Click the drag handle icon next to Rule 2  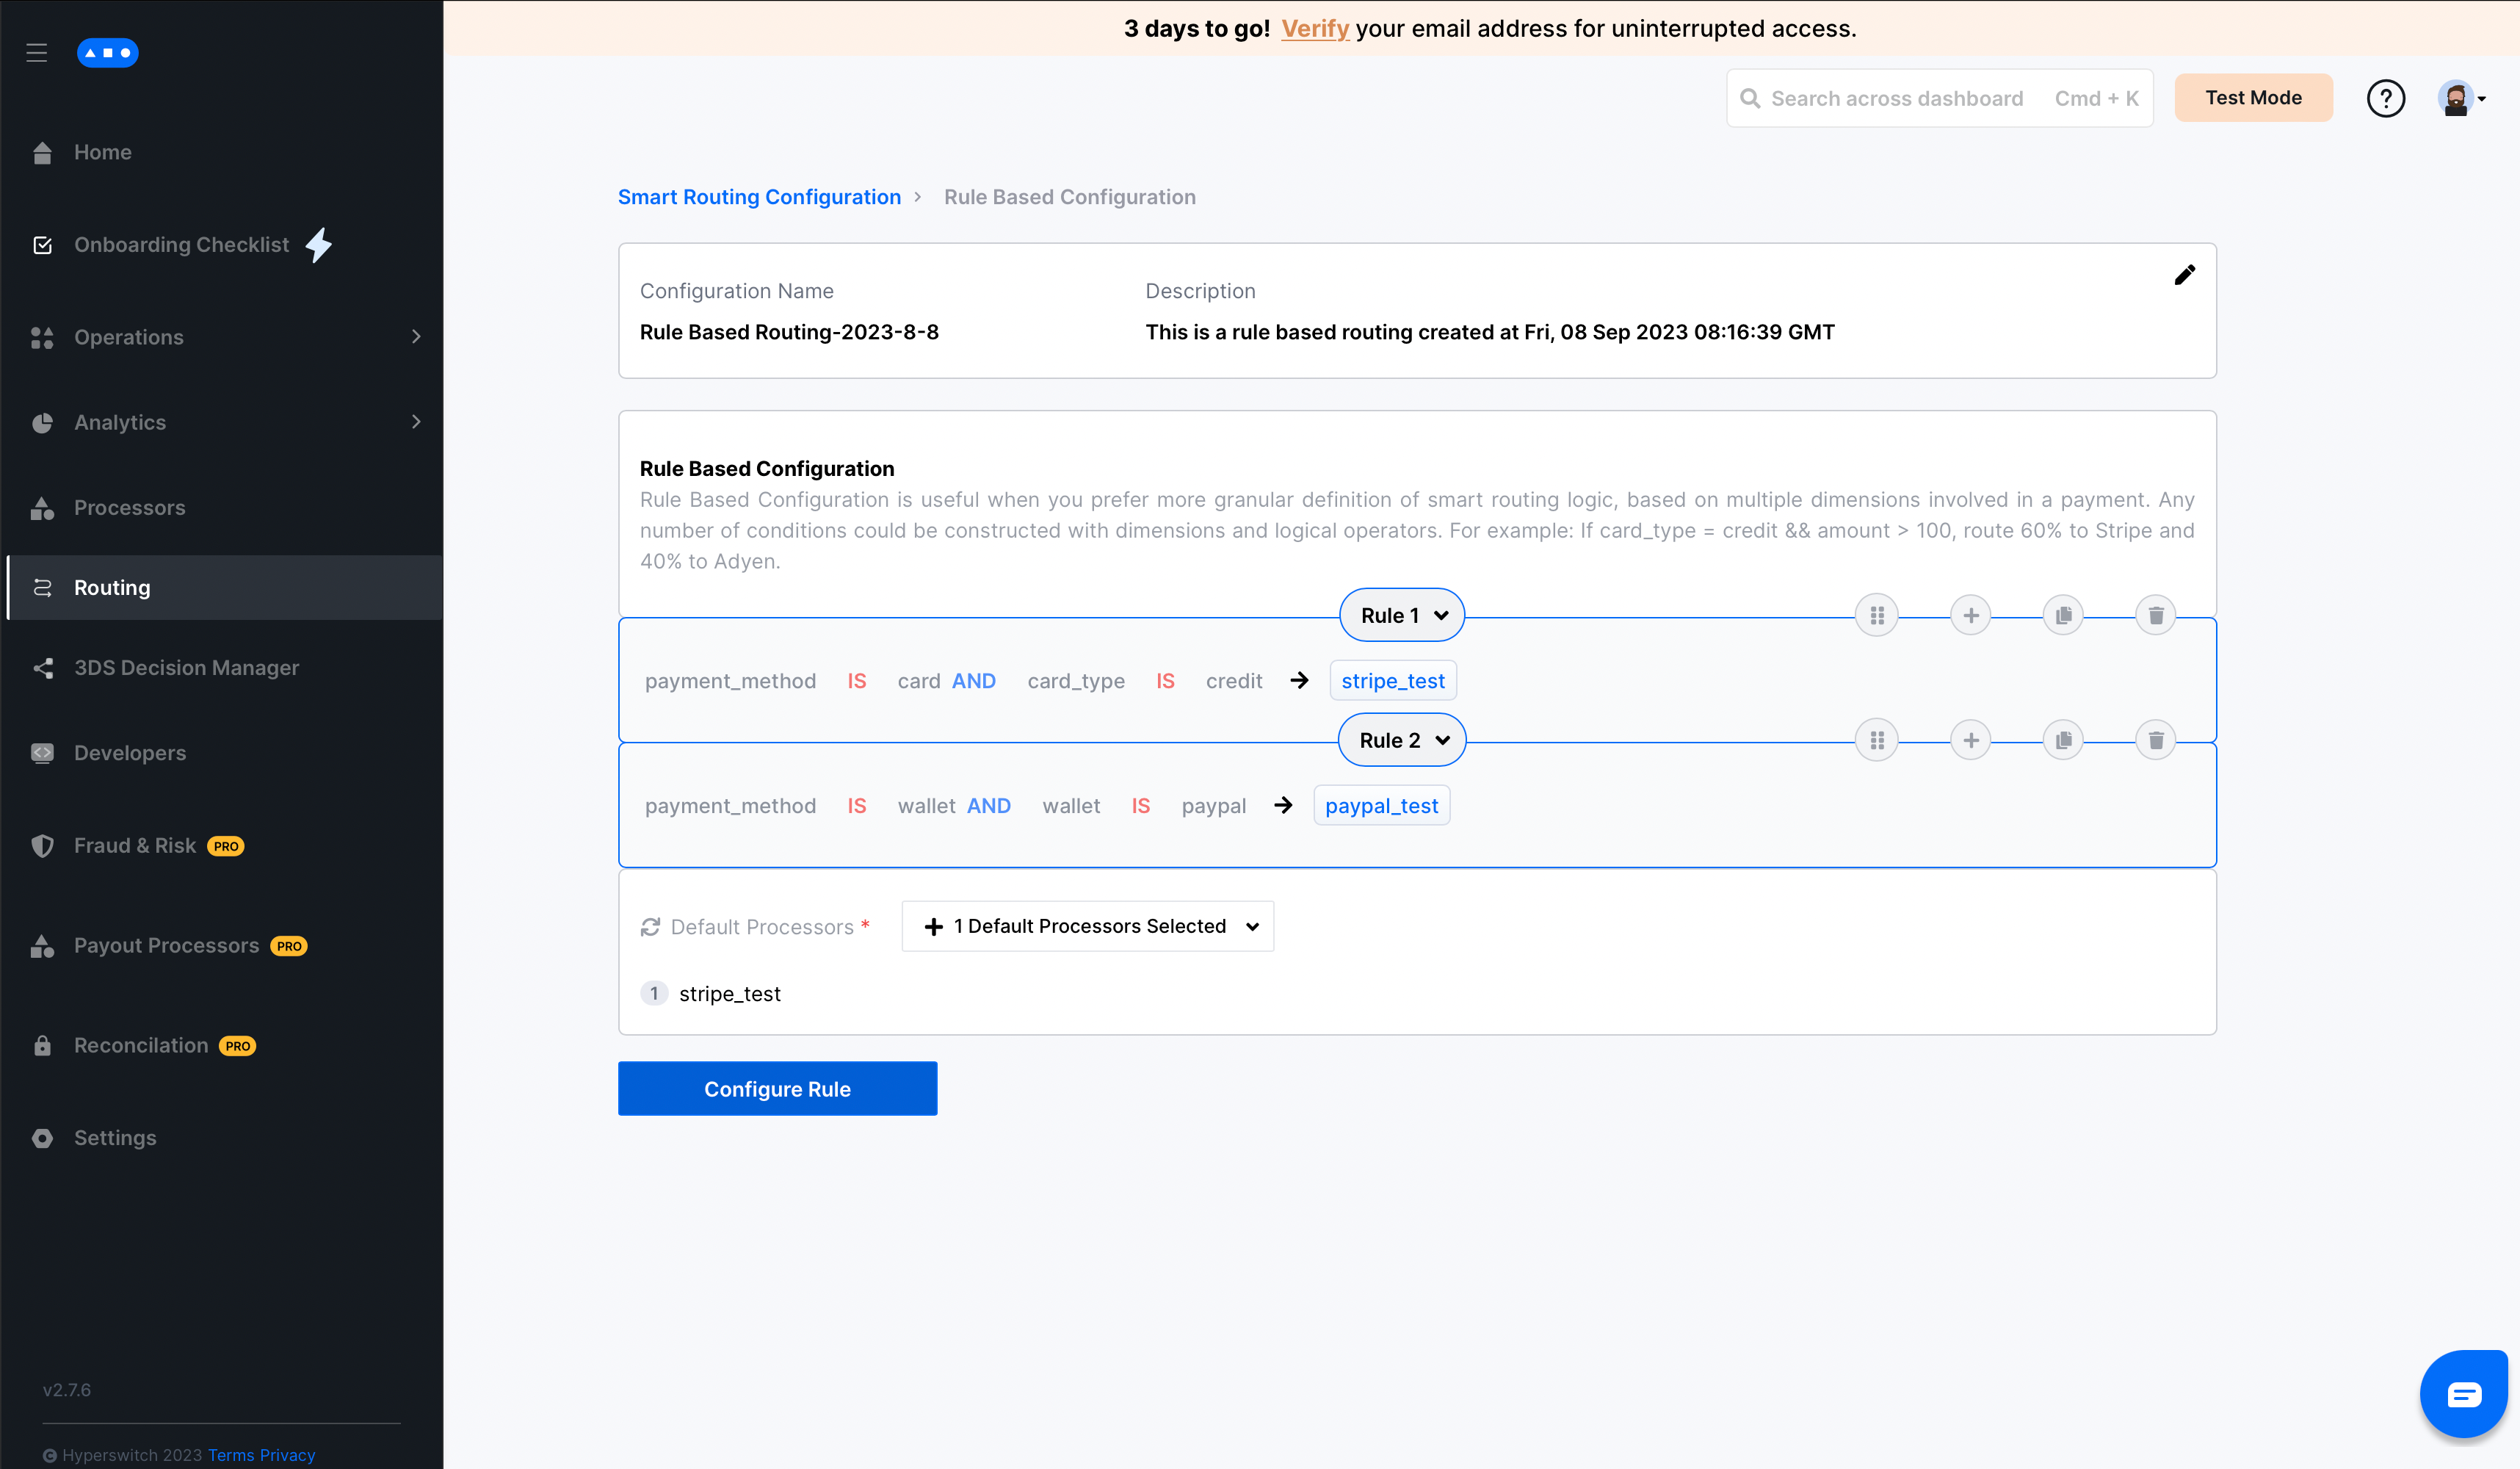pos(1877,739)
